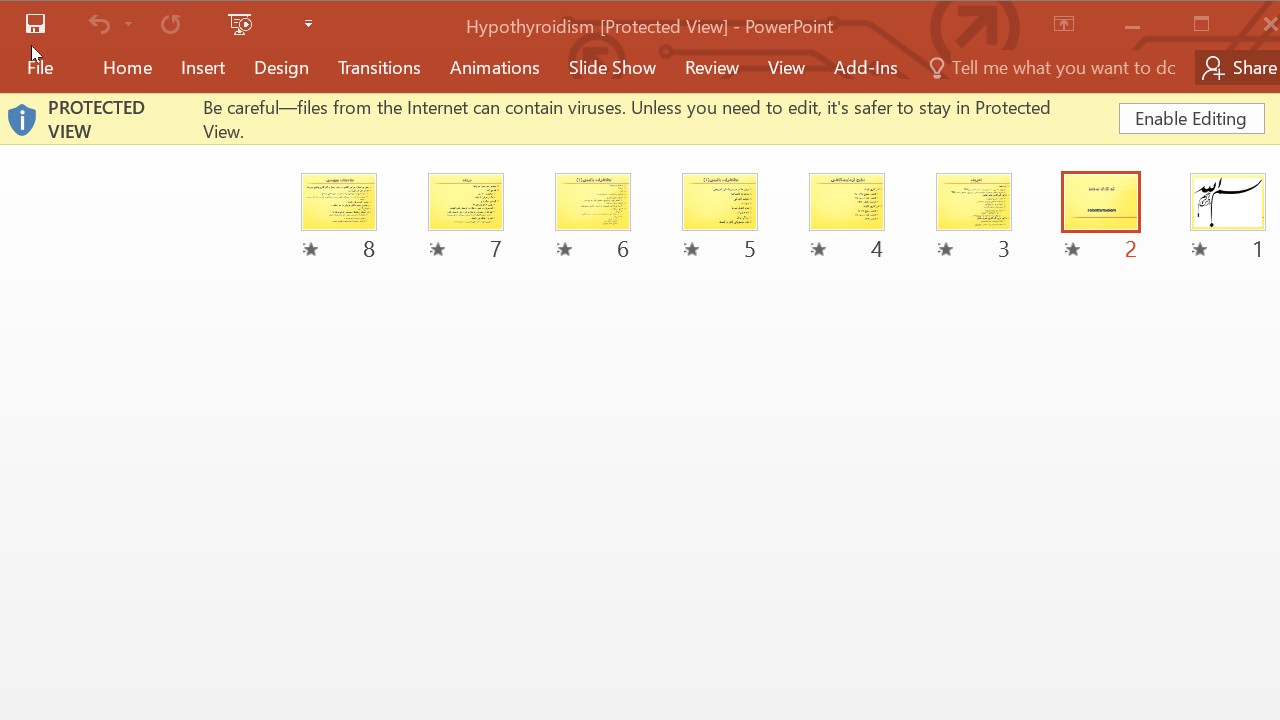This screenshot has height=720, width=1280.
Task: Click the transition star under slide 7
Action: [437, 249]
